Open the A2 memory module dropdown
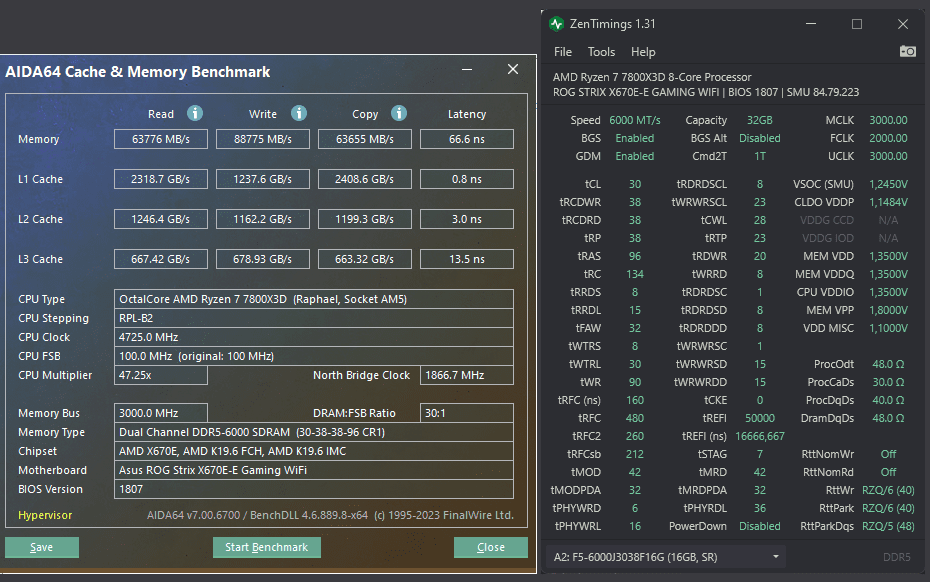The image size is (930, 582). 665,557
